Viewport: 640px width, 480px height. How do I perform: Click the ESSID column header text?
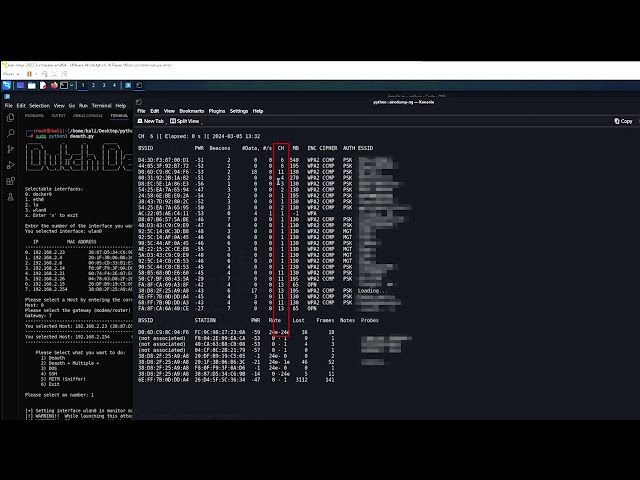click(x=365, y=148)
